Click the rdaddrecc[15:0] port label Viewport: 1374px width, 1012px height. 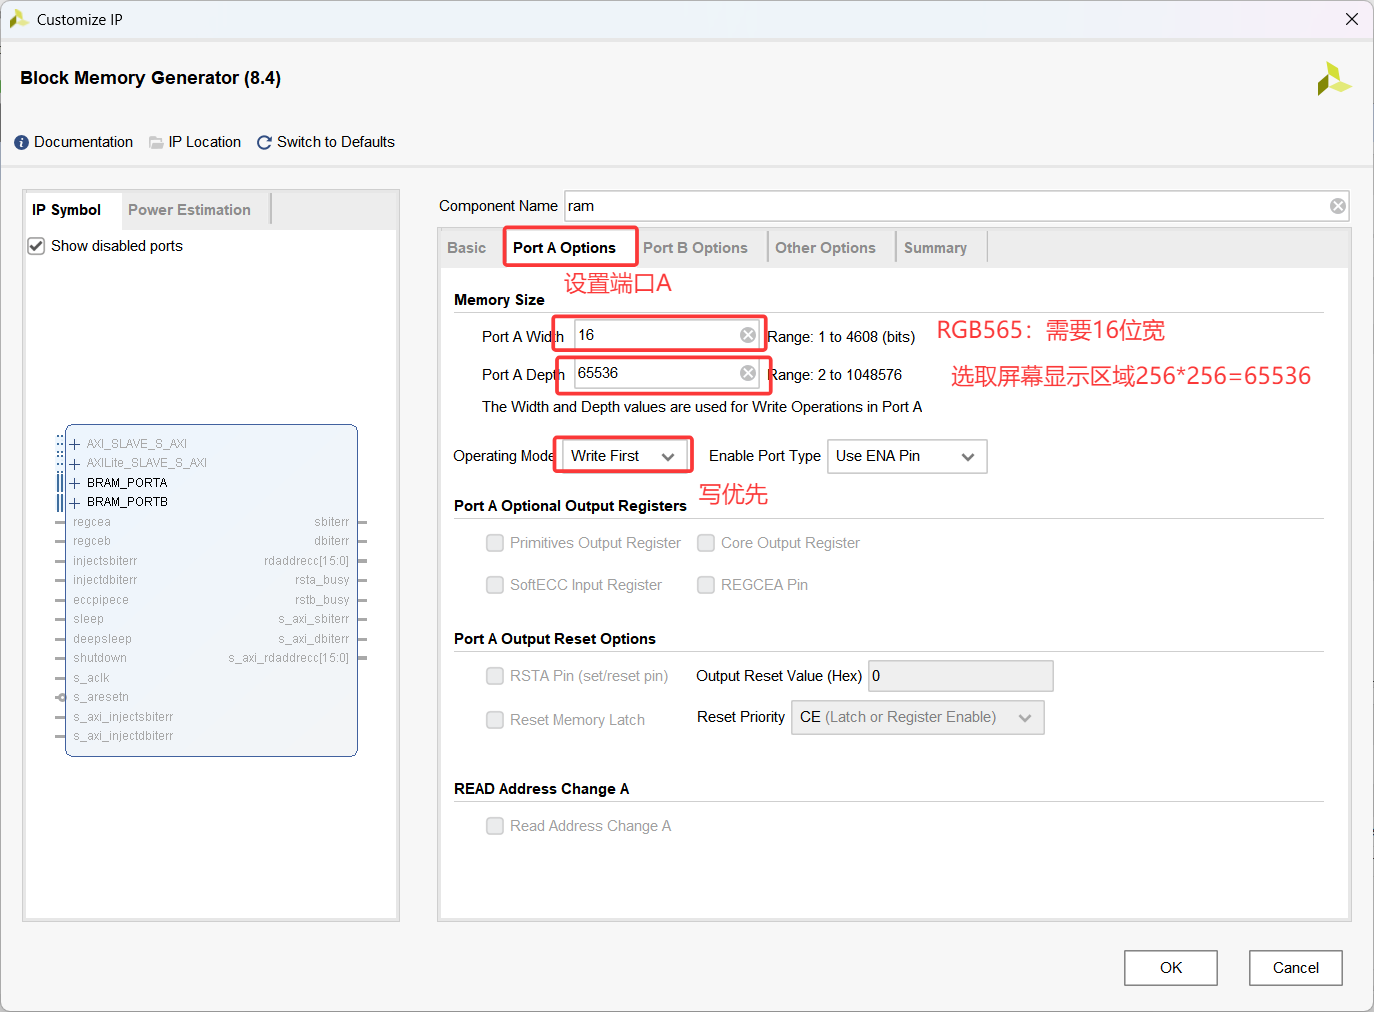tap(306, 561)
